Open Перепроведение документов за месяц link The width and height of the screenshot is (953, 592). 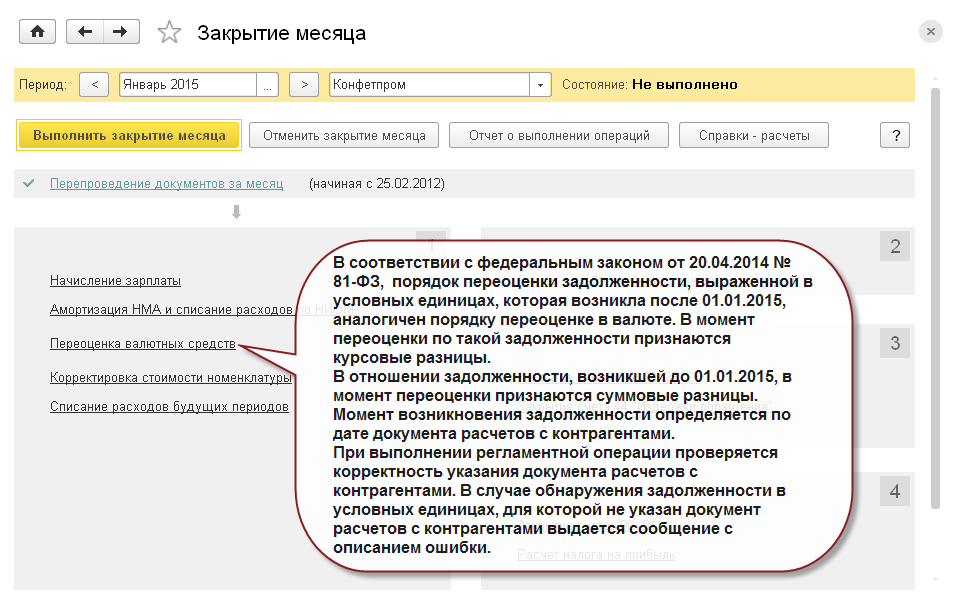[167, 184]
